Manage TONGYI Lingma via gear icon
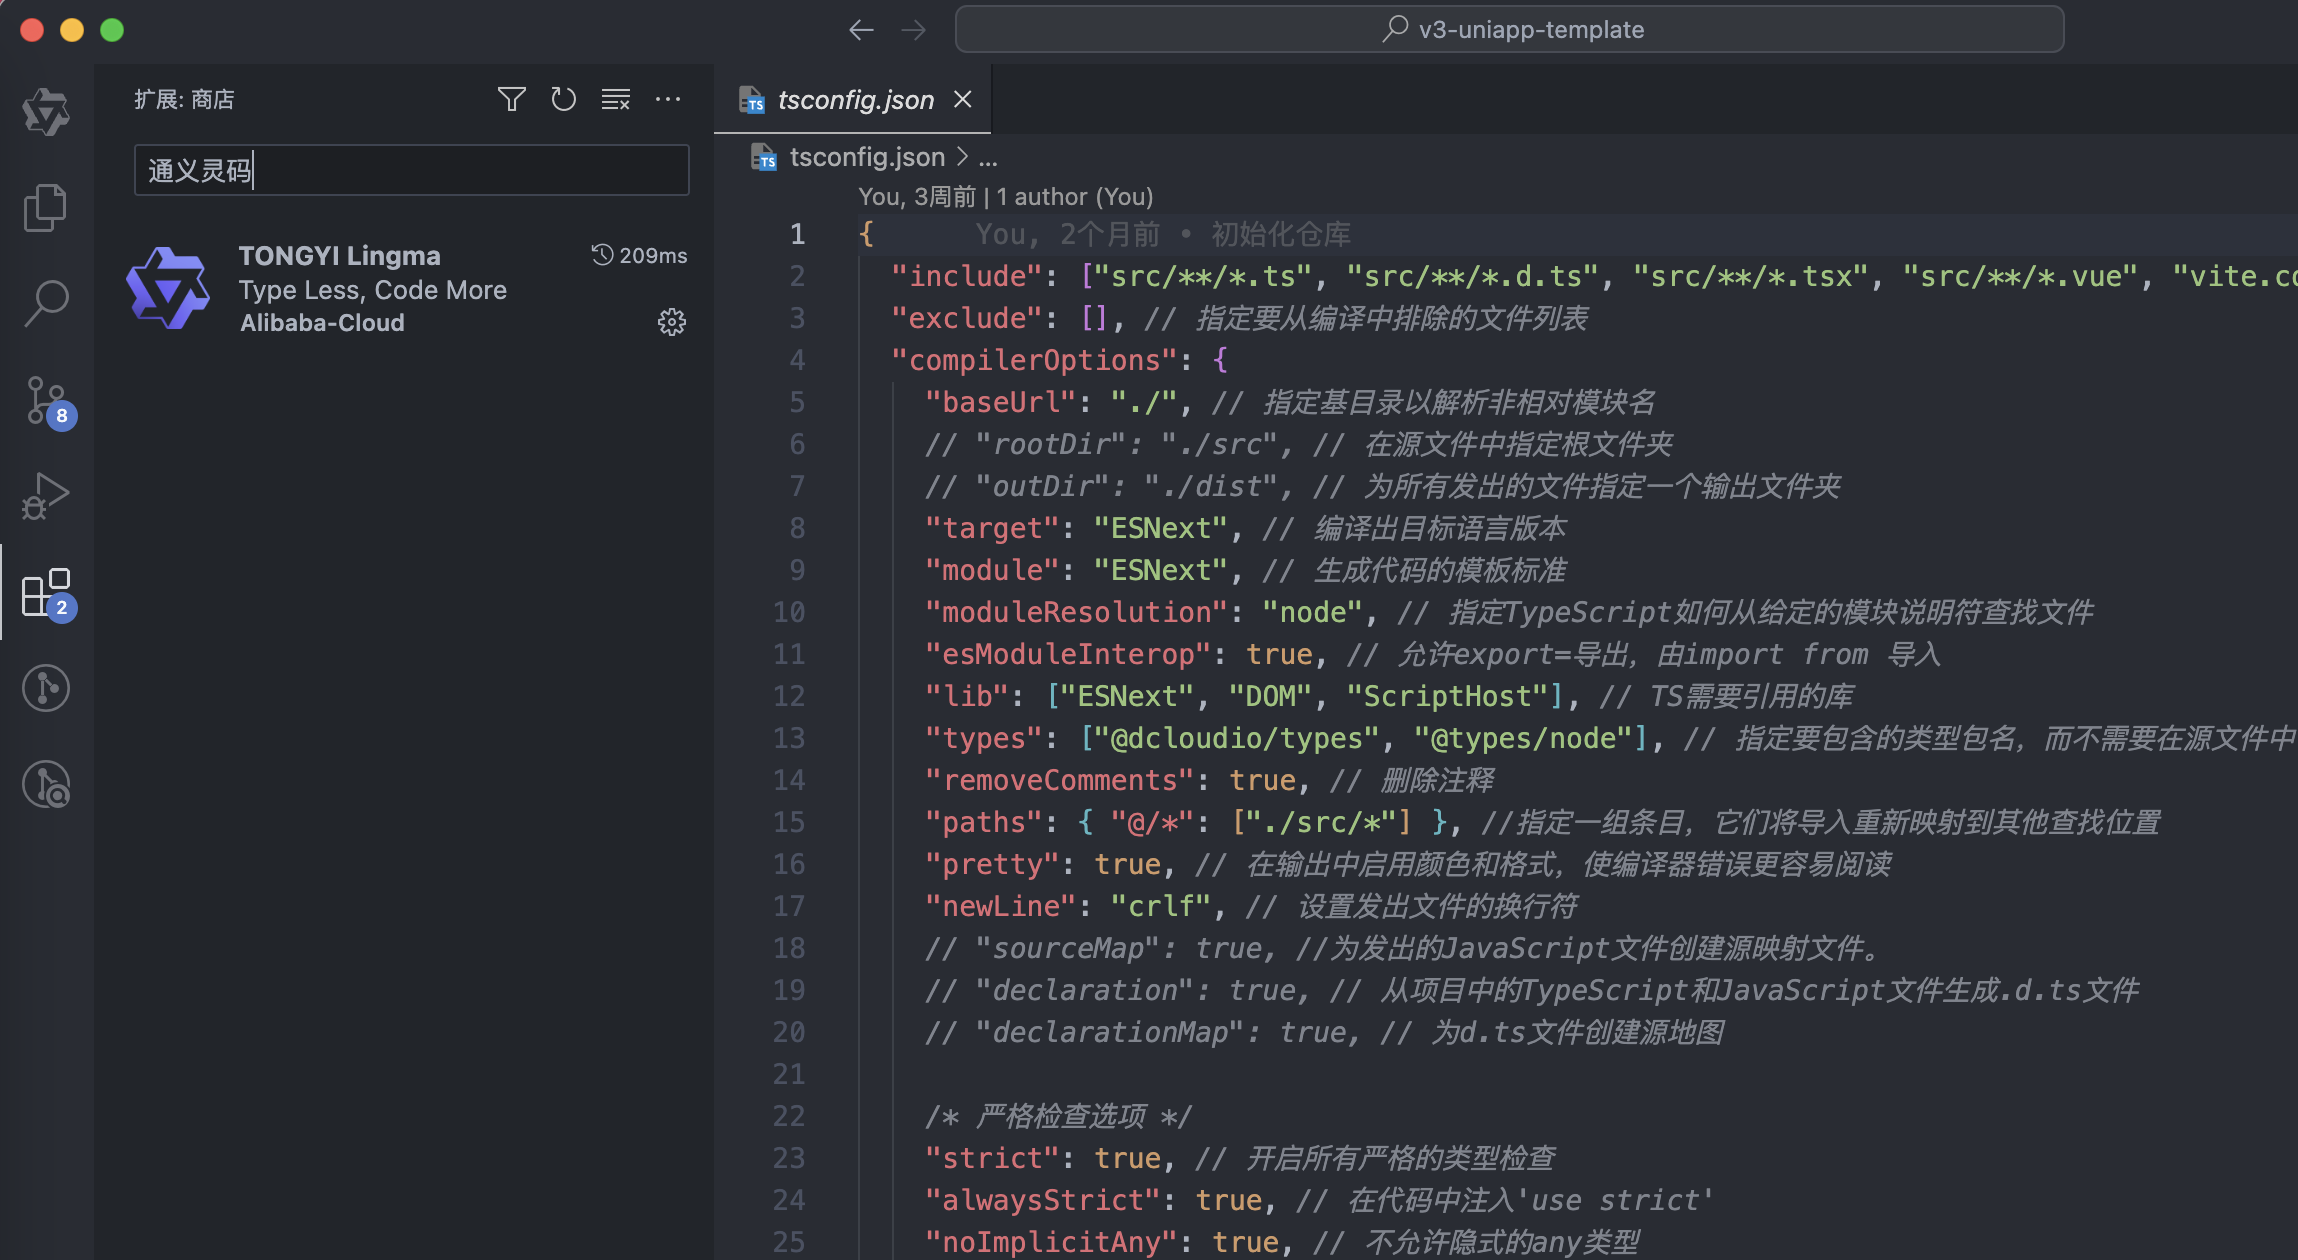Viewport: 2298px width, 1260px height. [x=671, y=322]
